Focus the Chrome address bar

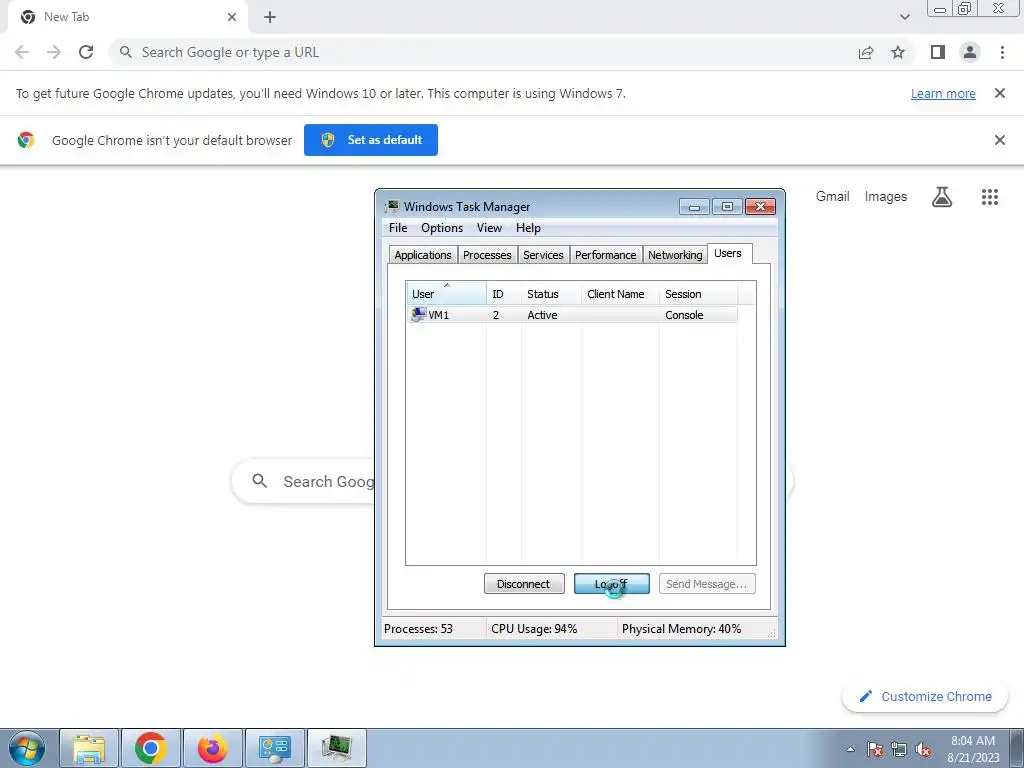point(483,52)
